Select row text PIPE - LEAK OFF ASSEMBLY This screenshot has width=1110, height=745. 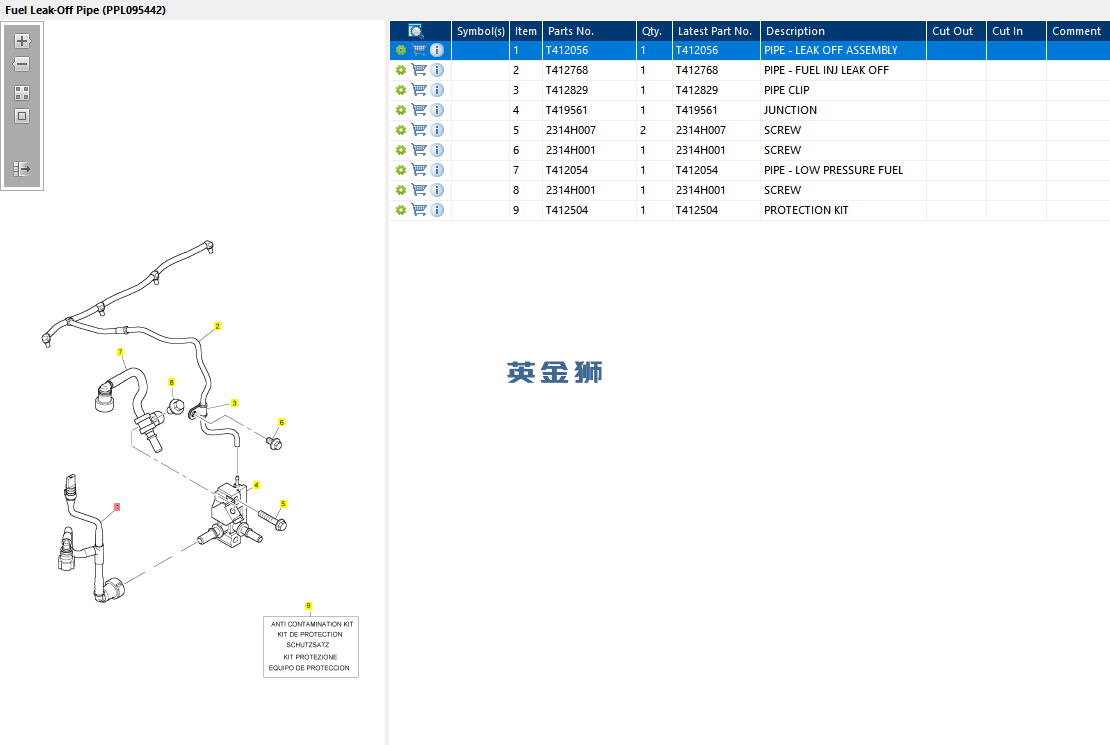coord(830,50)
